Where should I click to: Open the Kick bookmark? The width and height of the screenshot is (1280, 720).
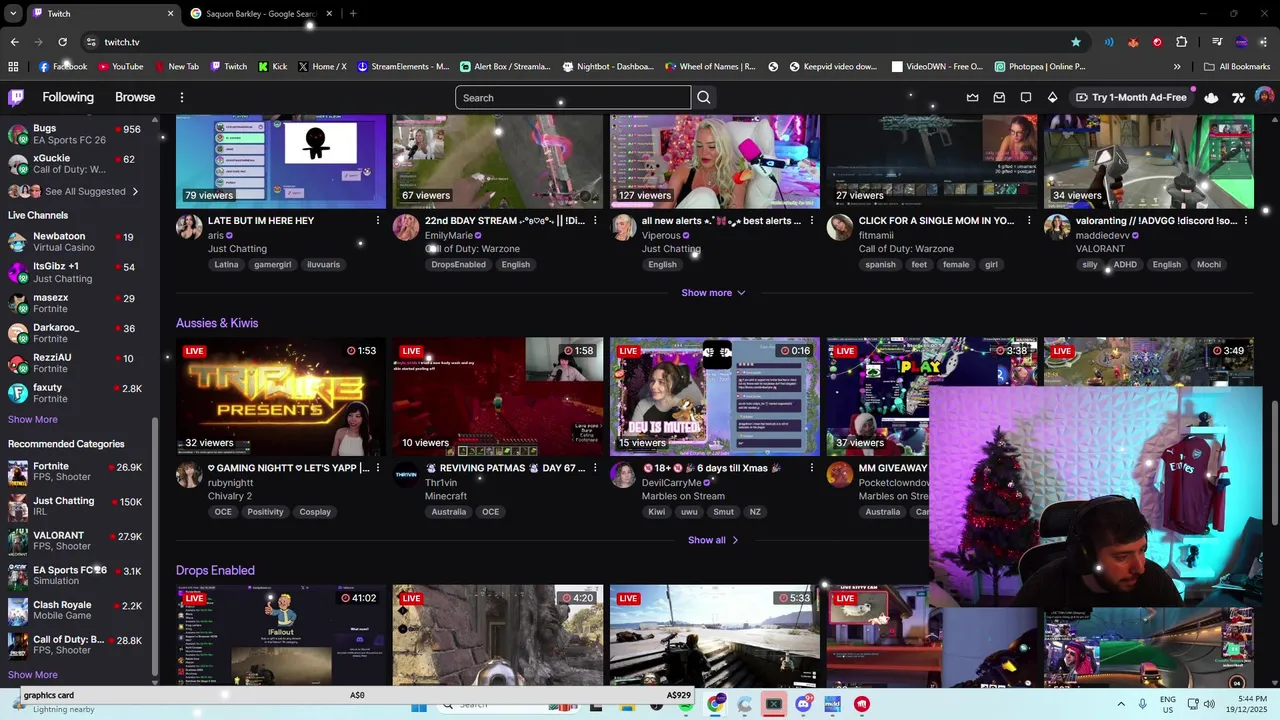272,67
